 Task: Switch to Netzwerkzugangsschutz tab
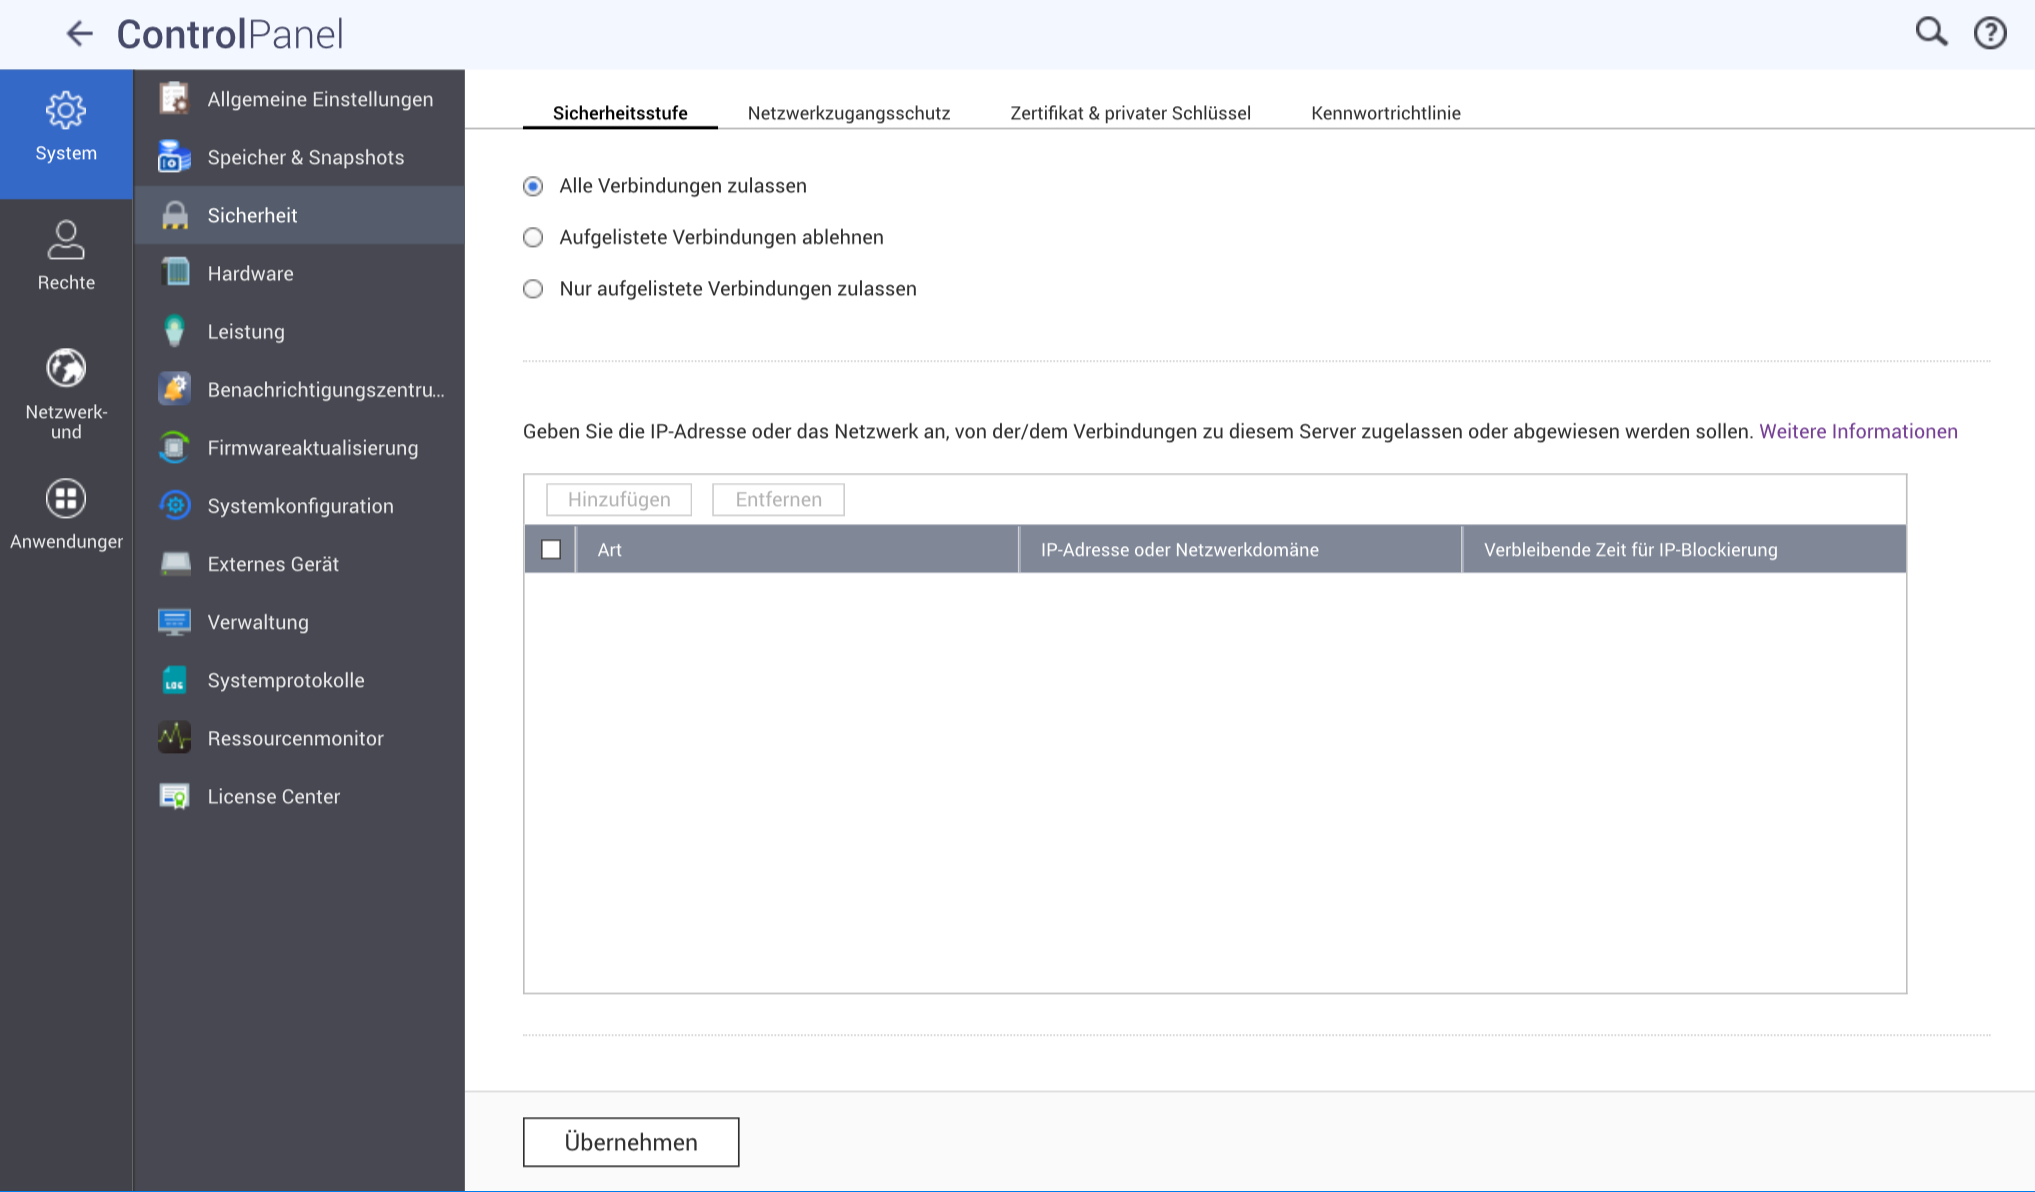click(848, 113)
